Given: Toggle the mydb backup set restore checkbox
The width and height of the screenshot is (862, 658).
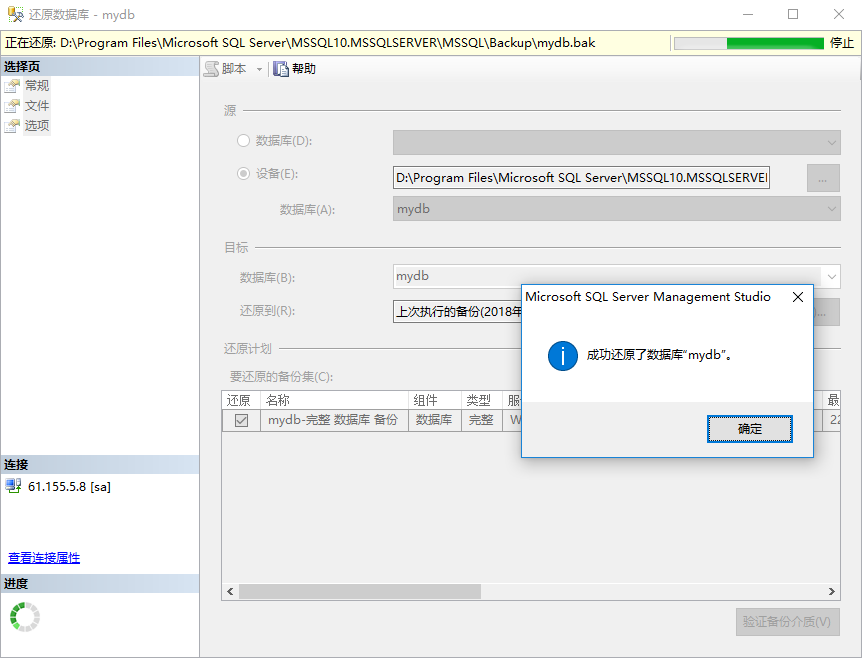Looking at the screenshot, I should tap(241, 420).
